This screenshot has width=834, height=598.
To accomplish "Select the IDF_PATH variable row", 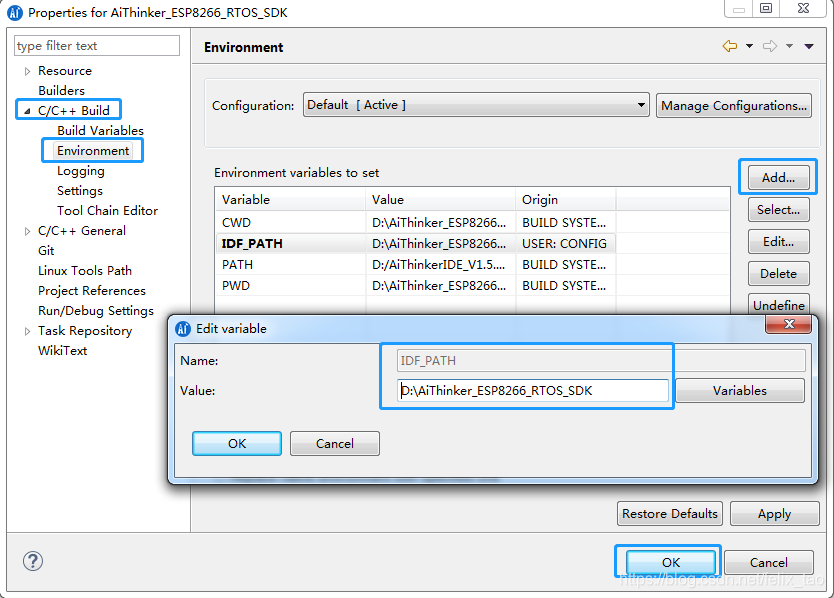I will point(472,244).
